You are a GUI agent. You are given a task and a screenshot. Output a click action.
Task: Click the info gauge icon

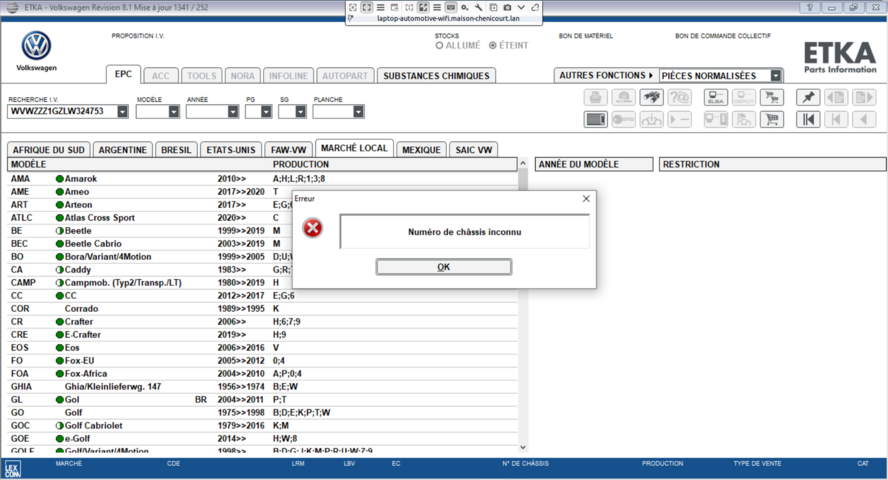coord(651,119)
